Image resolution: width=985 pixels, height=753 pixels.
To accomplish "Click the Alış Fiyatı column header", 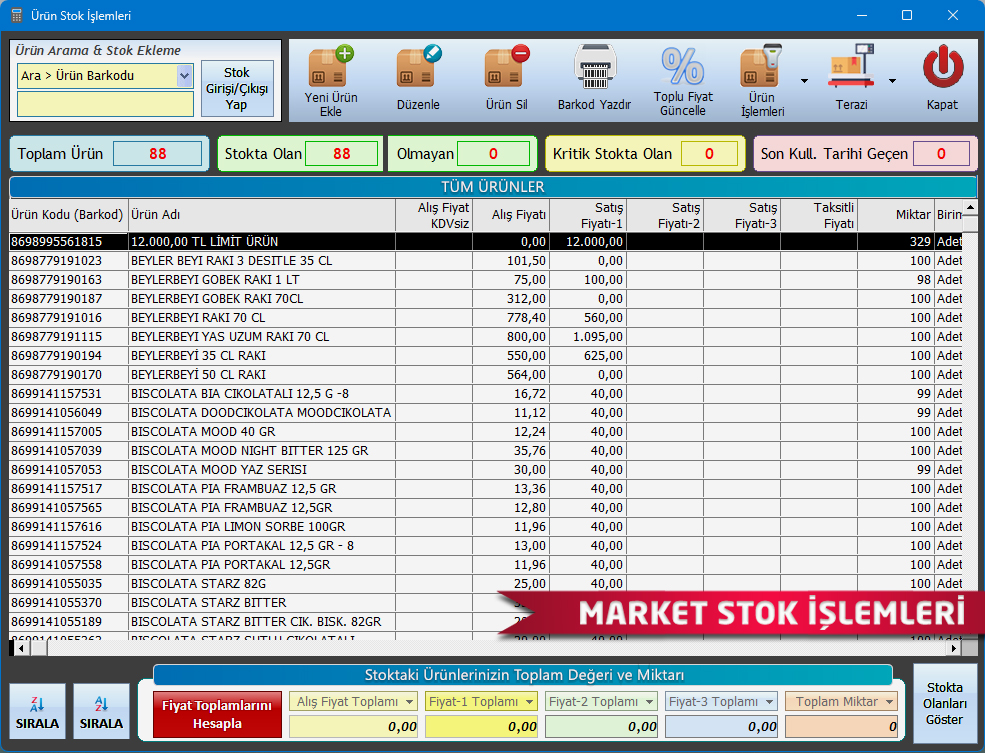I will point(511,215).
